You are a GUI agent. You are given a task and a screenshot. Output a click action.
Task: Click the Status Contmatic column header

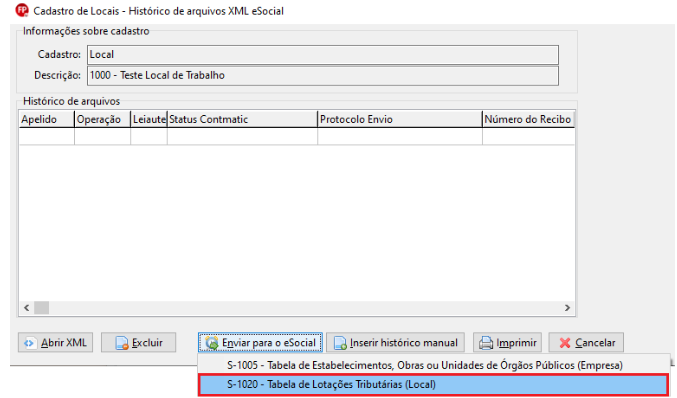[x=242, y=119]
